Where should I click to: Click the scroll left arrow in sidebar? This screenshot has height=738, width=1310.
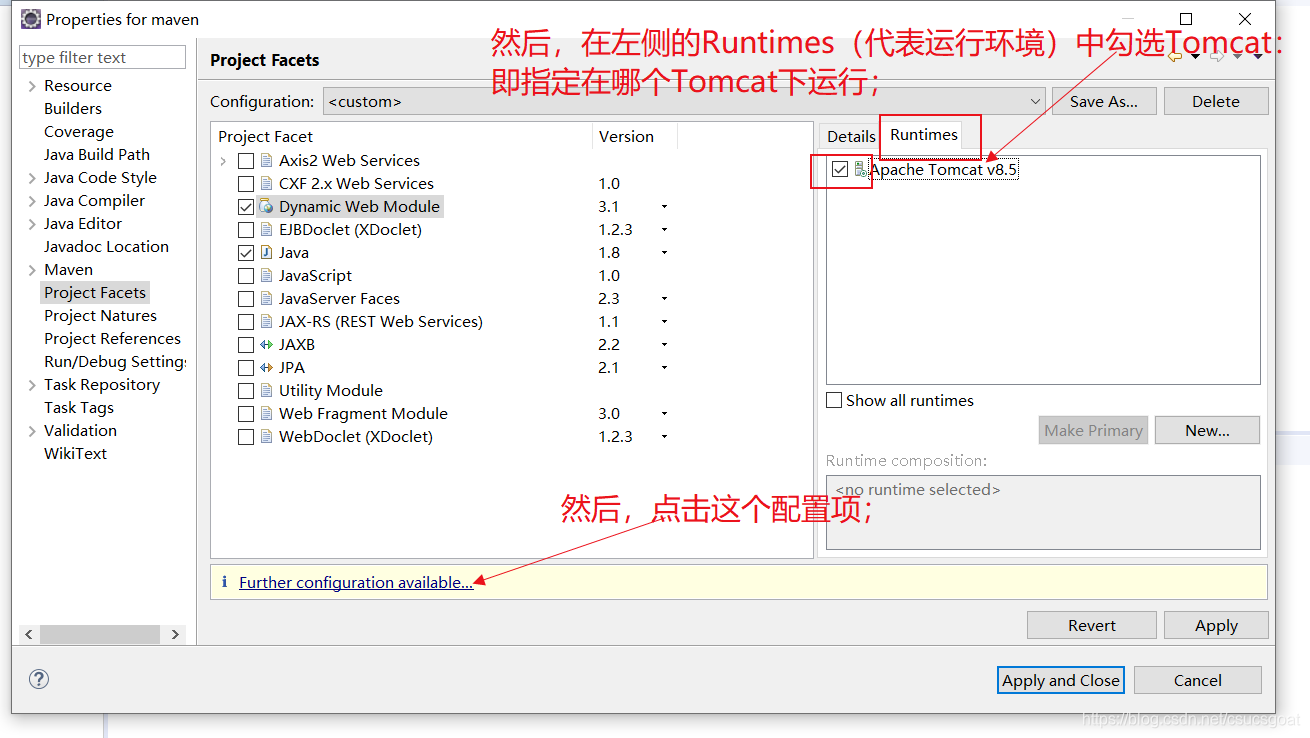coord(29,634)
